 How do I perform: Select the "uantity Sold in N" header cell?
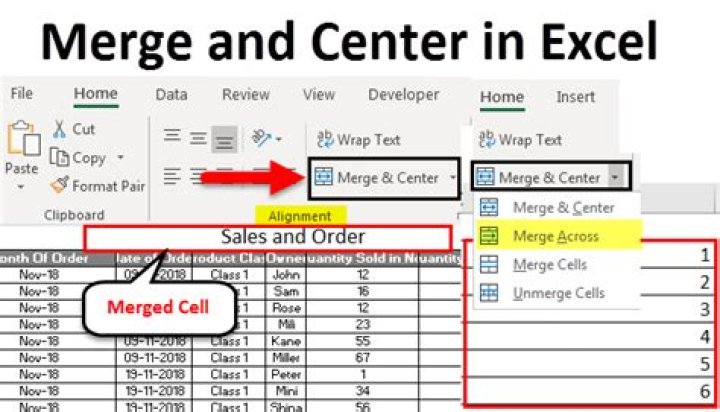[x=362, y=259]
